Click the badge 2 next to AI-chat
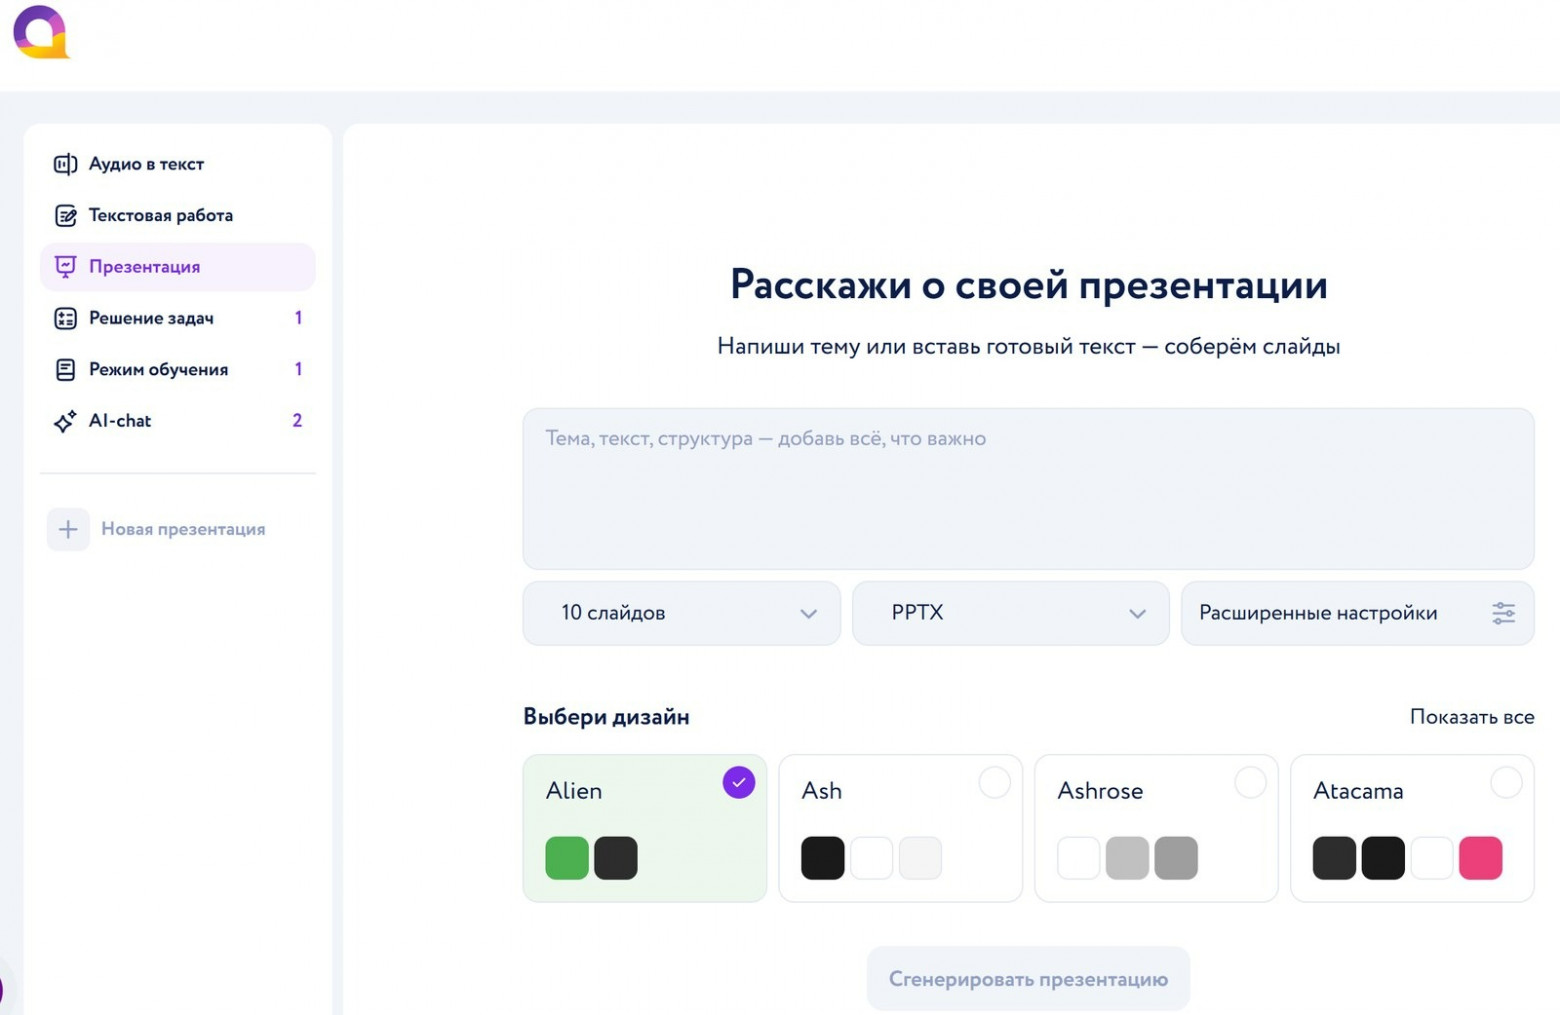1560x1015 pixels. [297, 421]
